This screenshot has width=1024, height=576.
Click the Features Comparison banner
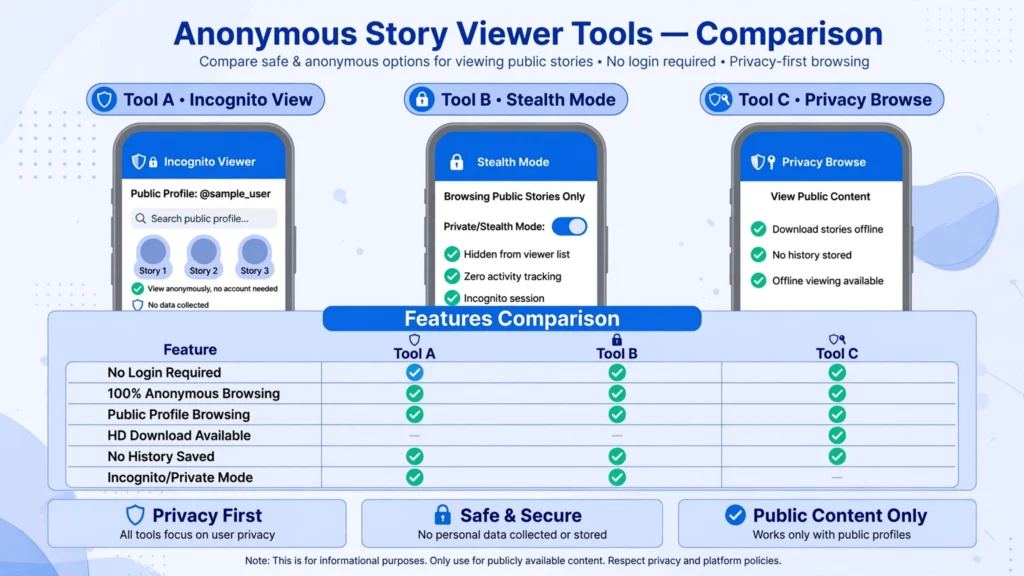tap(512, 318)
